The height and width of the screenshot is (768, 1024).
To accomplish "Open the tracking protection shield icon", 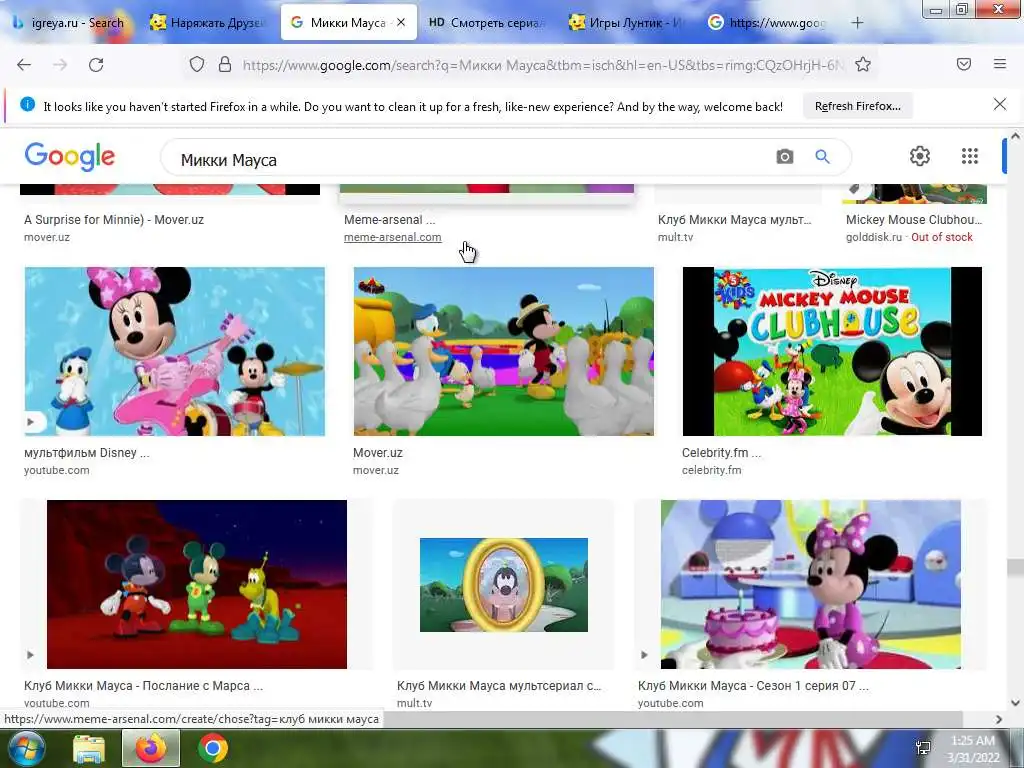I will point(197,64).
